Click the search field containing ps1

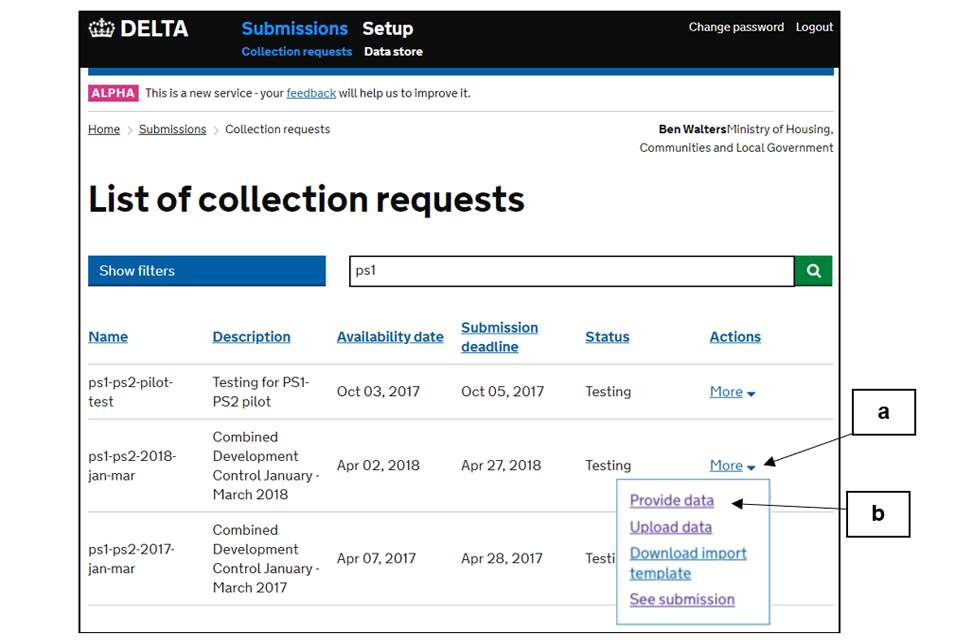(x=571, y=271)
